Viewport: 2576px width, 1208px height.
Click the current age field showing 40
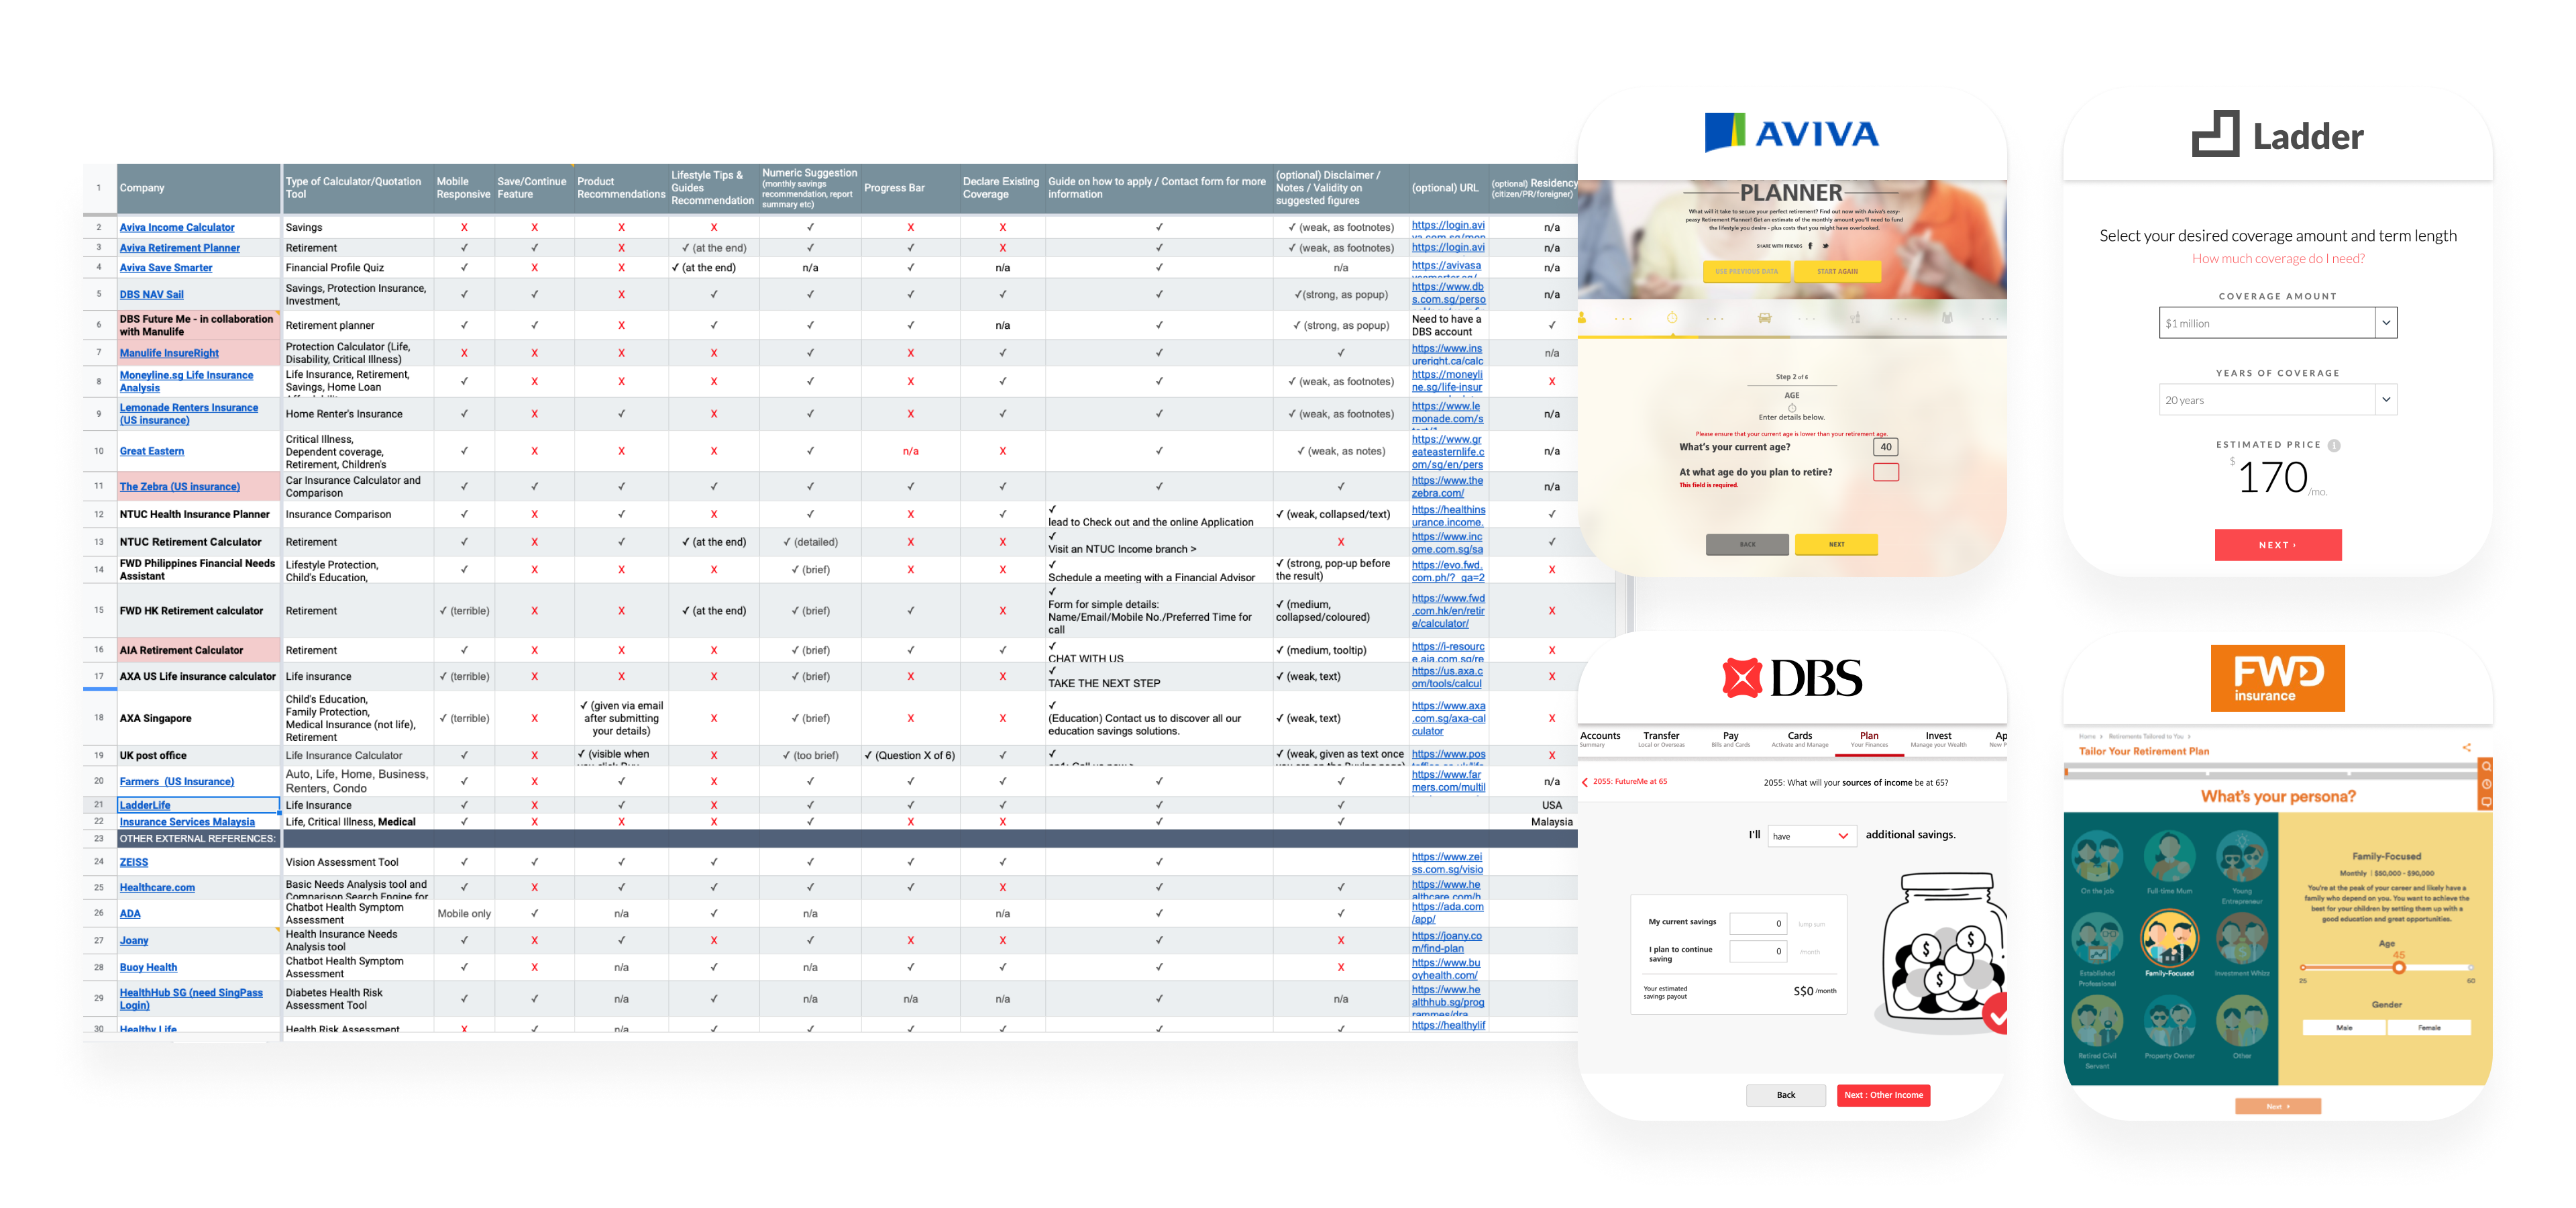pyautogui.click(x=1885, y=447)
